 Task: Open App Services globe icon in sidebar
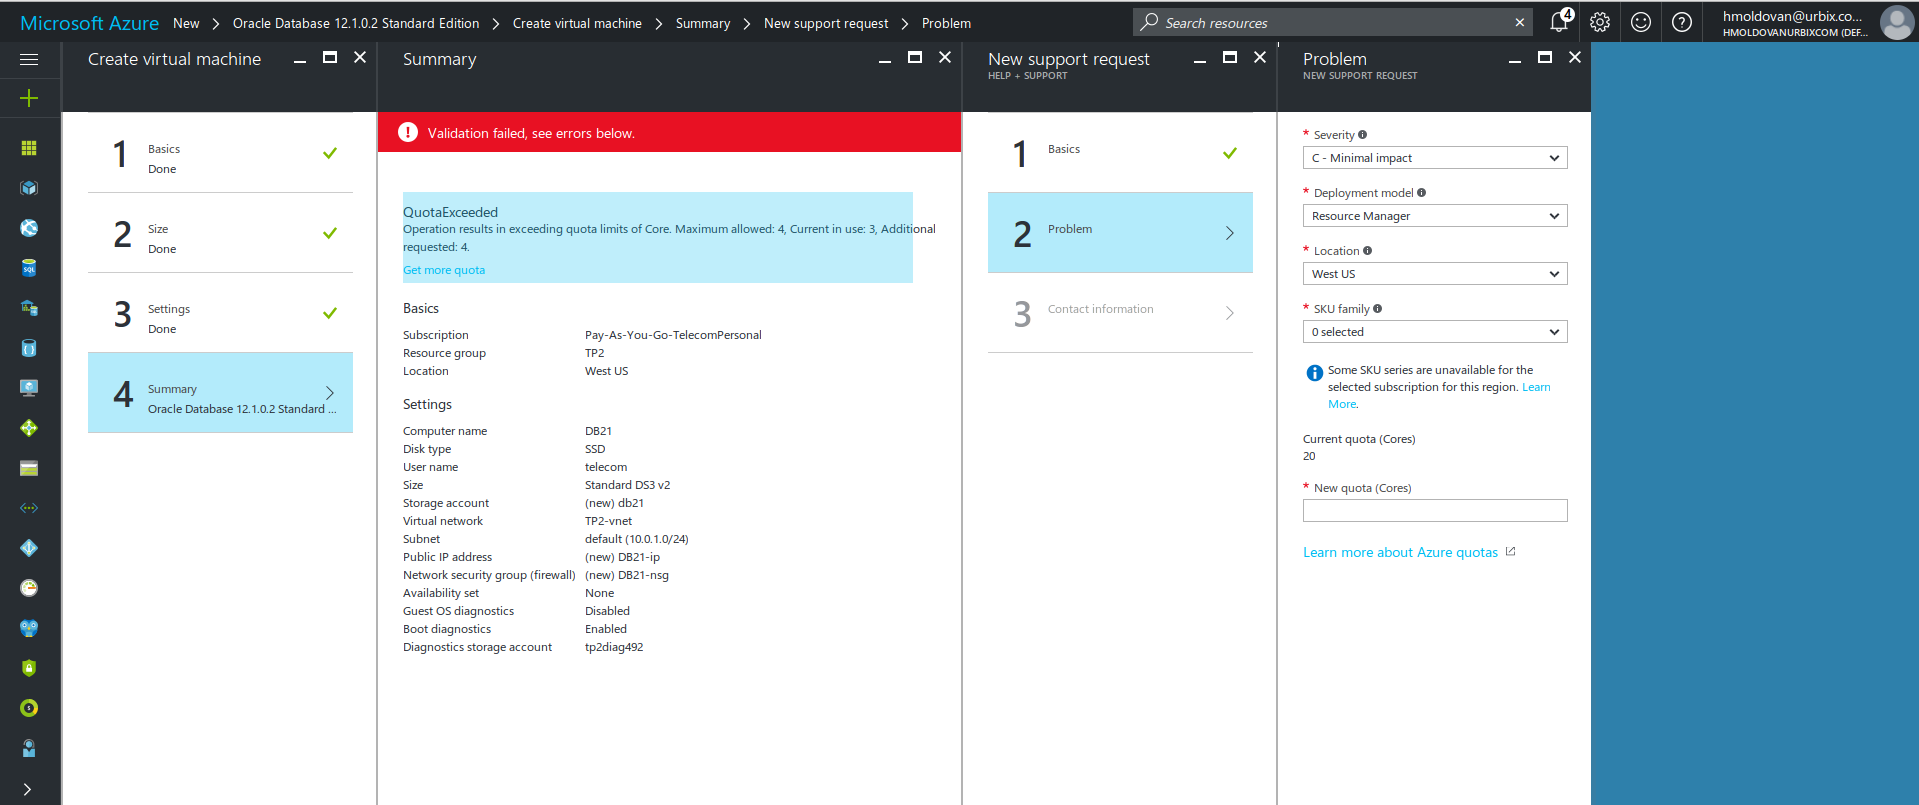pyautogui.click(x=29, y=228)
